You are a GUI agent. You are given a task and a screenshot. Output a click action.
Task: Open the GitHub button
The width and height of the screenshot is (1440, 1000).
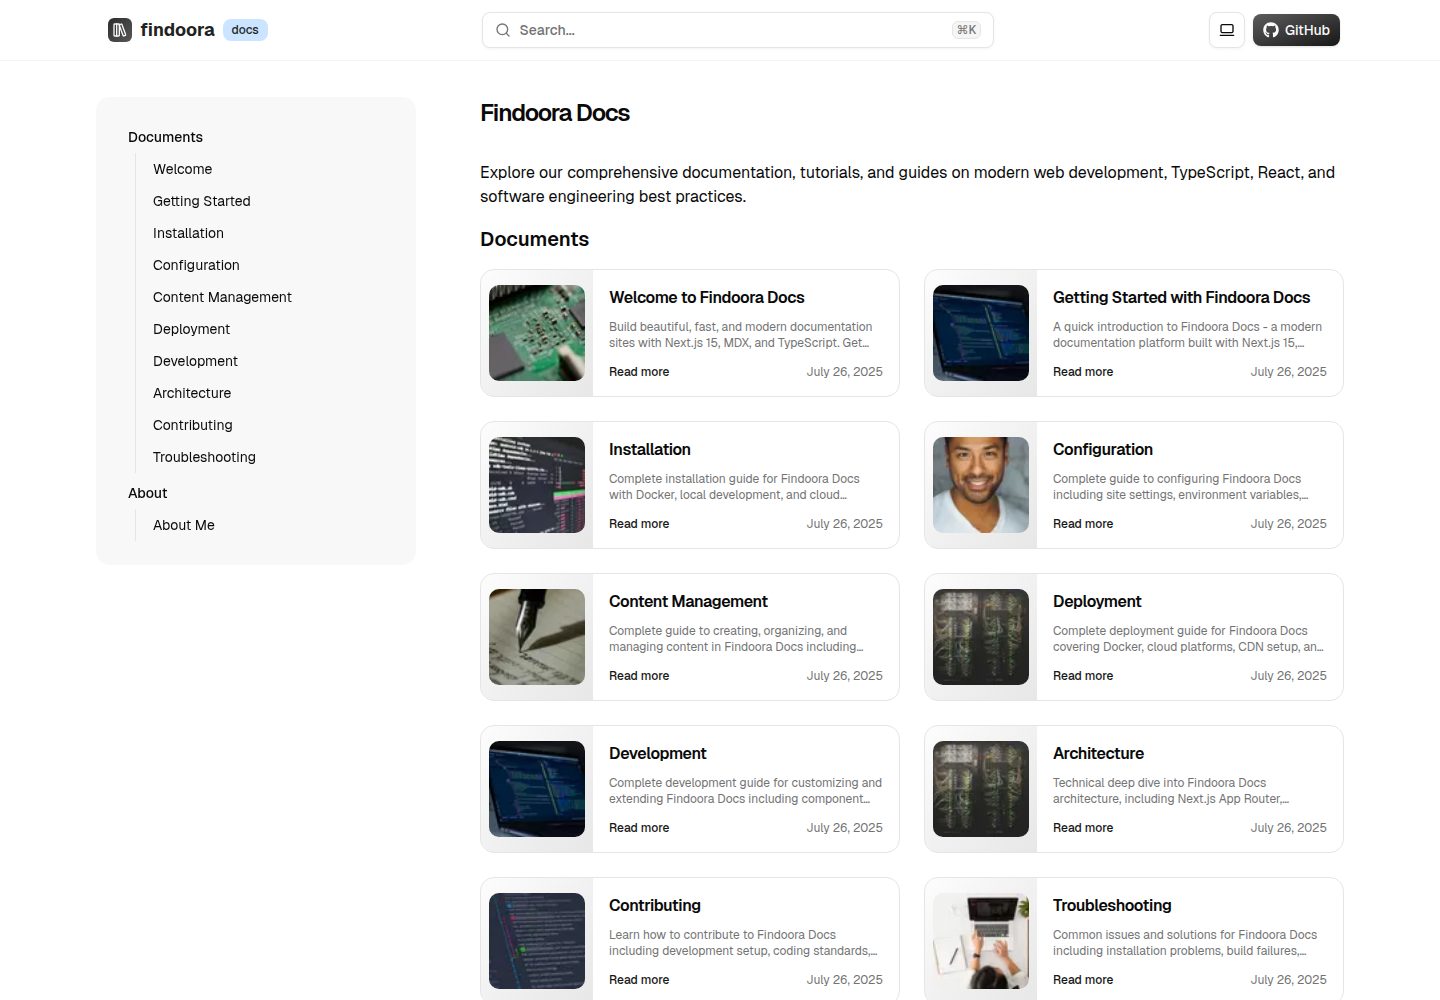[1296, 30]
